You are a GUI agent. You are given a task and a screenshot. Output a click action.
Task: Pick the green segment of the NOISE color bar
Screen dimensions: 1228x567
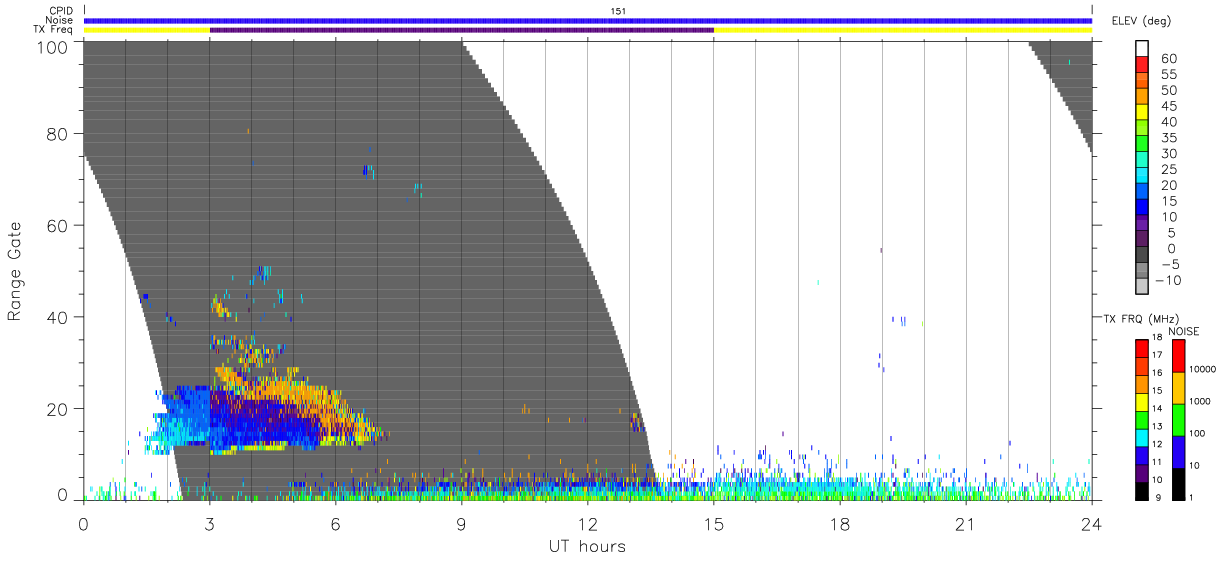coord(1179,419)
